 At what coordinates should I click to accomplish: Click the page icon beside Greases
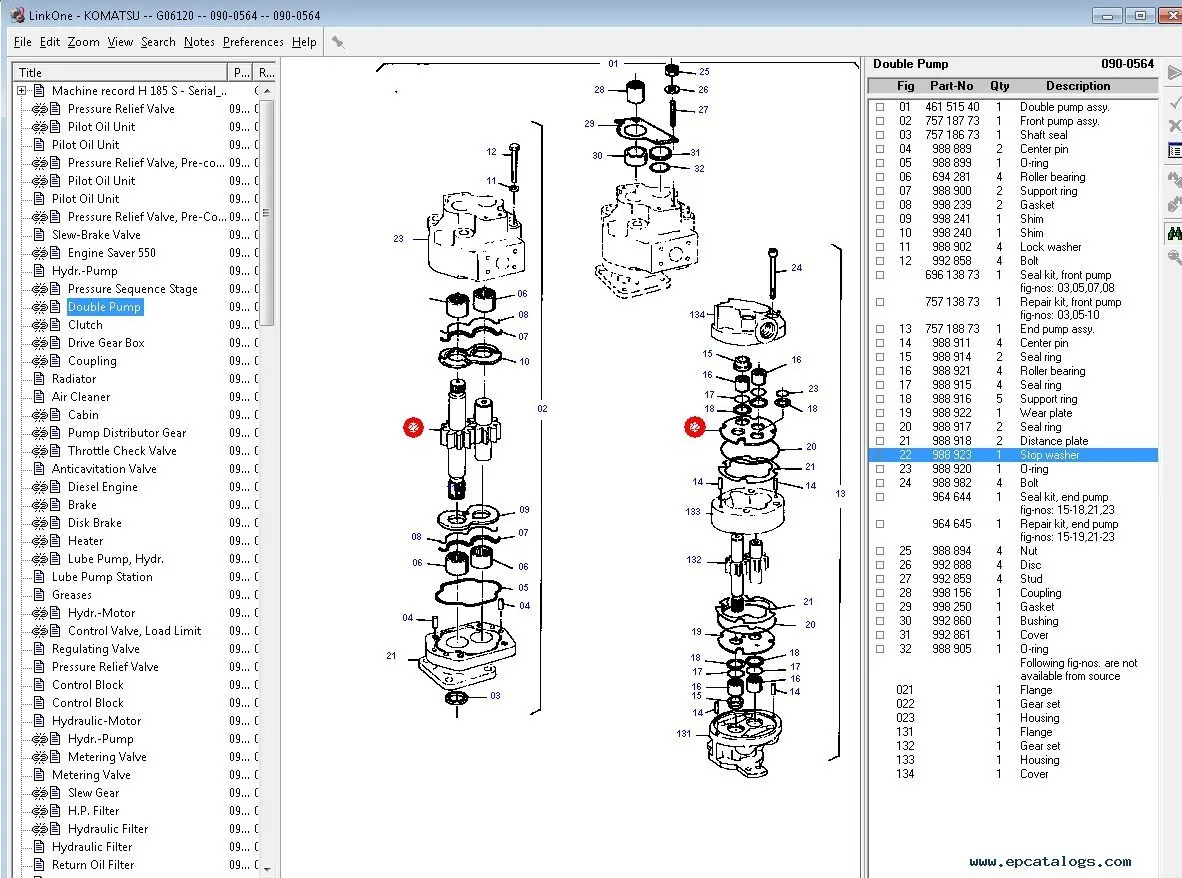coord(39,595)
